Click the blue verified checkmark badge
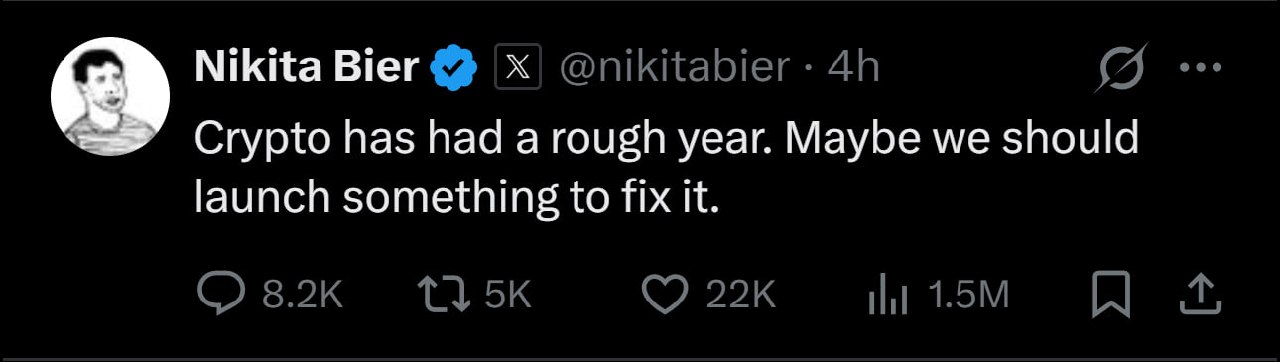Screen dimensions: 1280x362 (454, 68)
